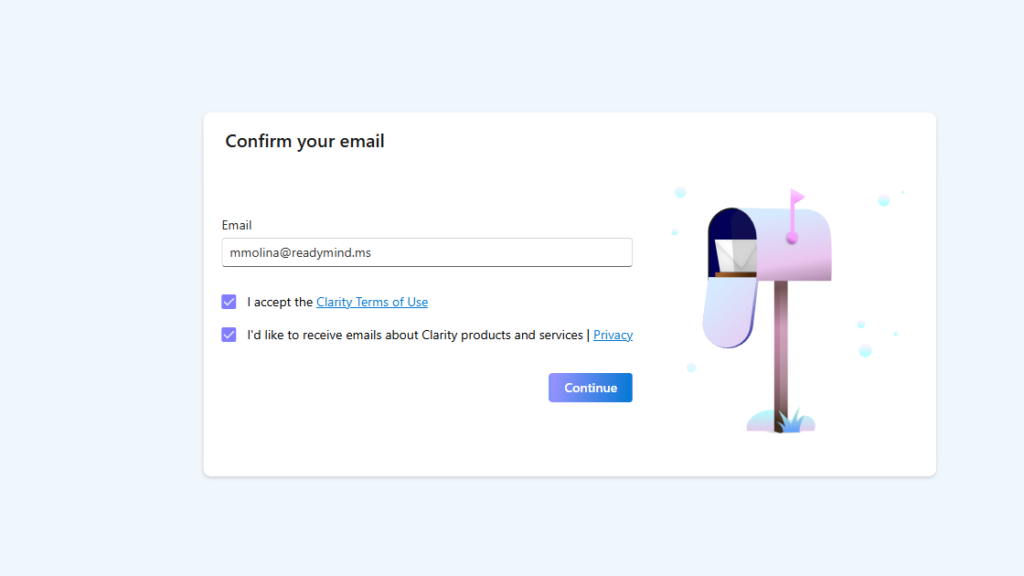Open the Clarity Terms of Use link
The height and width of the screenshot is (576, 1024).
(x=372, y=302)
